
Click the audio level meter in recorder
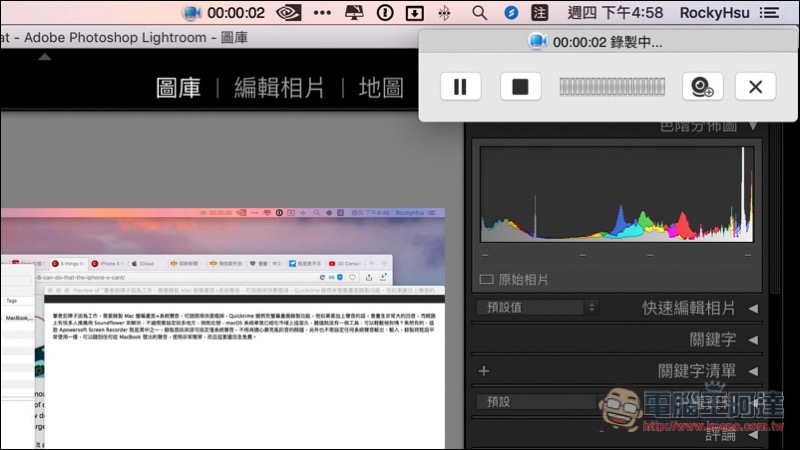pos(612,86)
